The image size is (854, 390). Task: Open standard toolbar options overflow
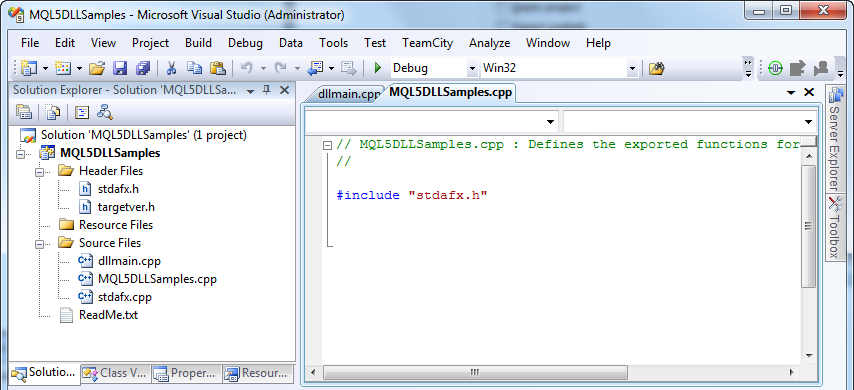(x=748, y=69)
